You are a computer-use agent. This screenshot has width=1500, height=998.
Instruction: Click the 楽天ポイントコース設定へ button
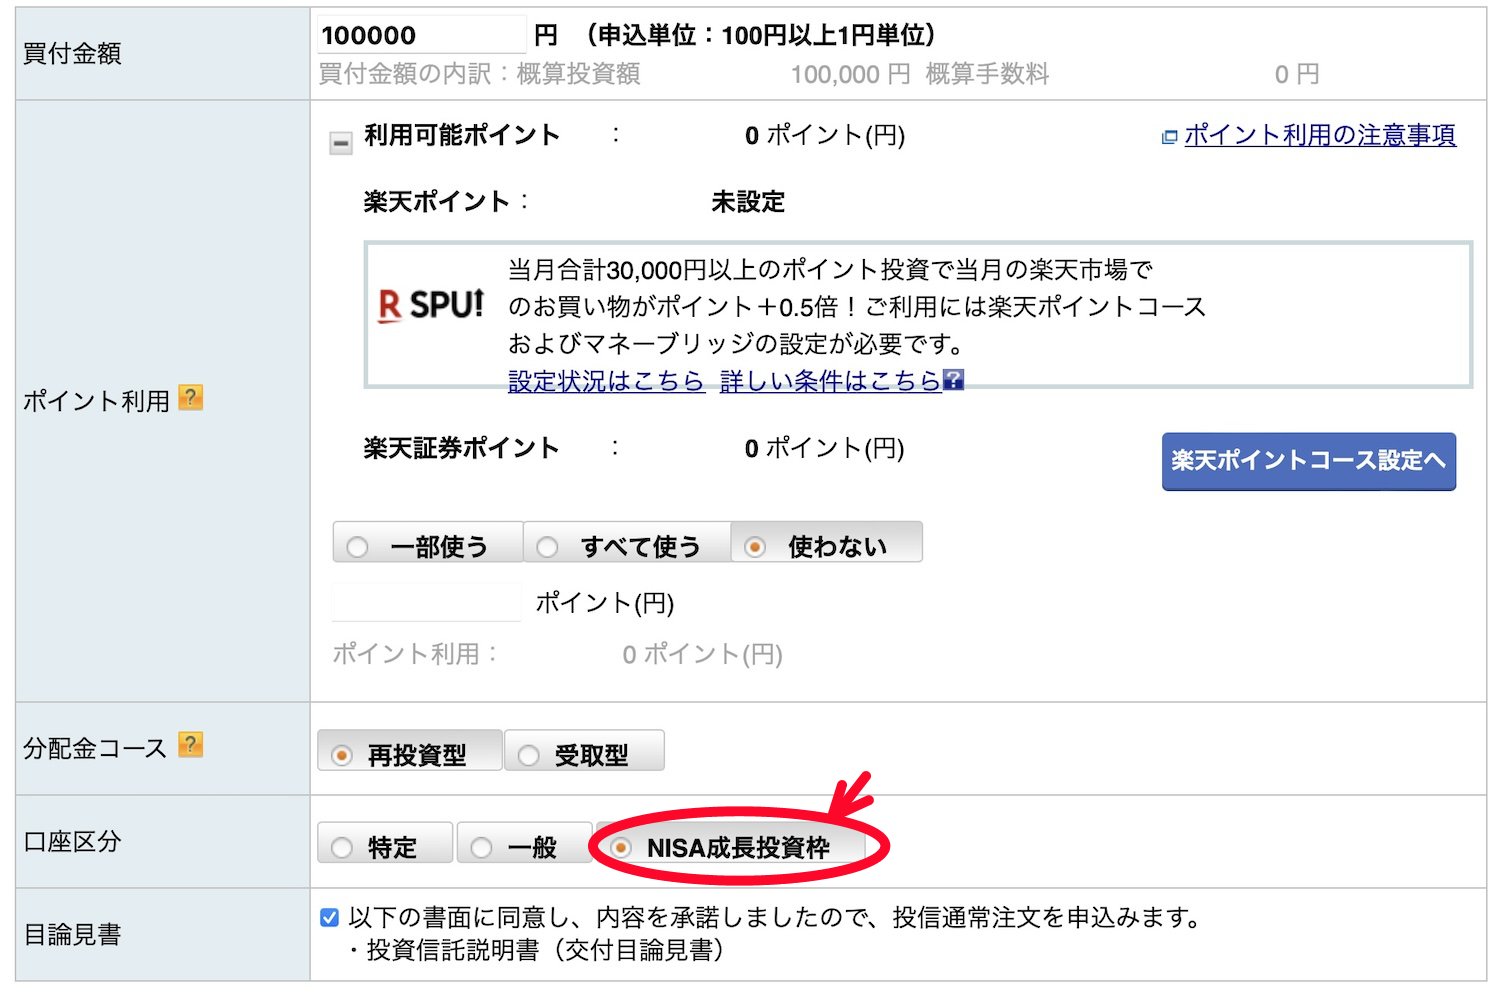coord(1309,461)
